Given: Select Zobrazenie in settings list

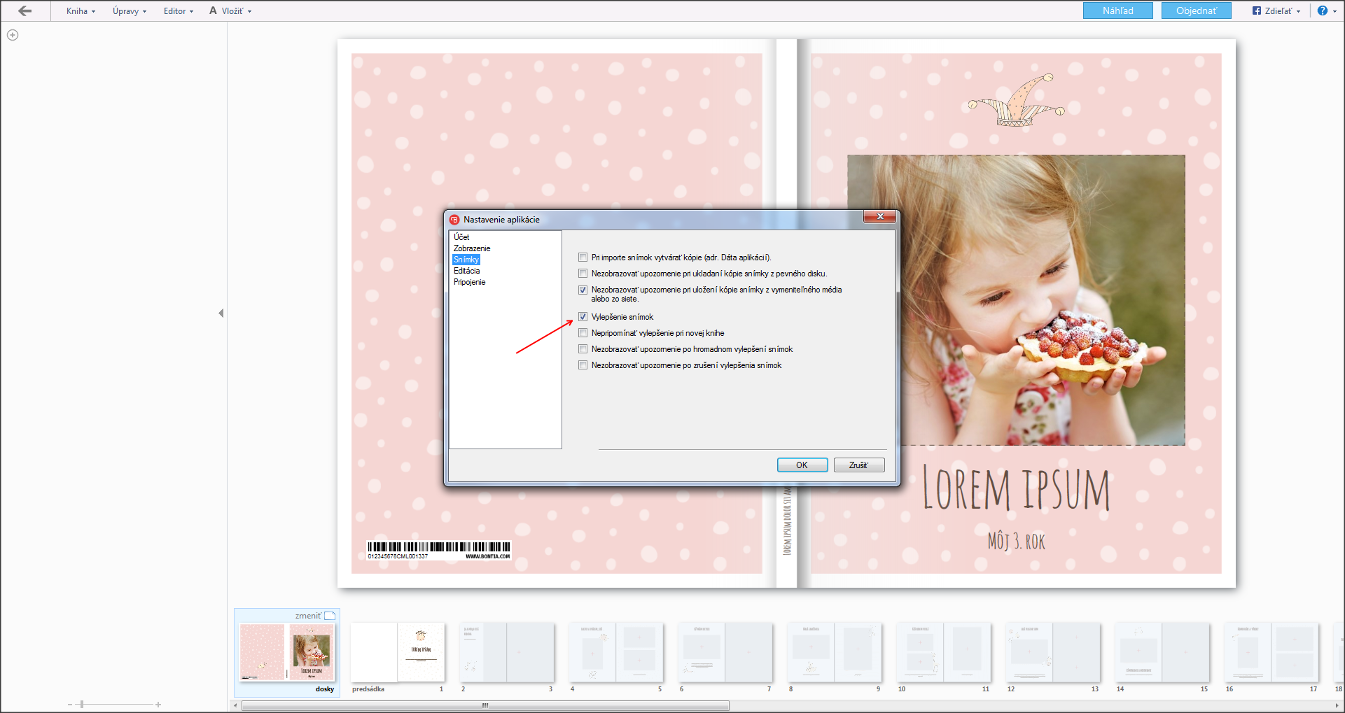Looking at the screenshot, I should (472, 248).
